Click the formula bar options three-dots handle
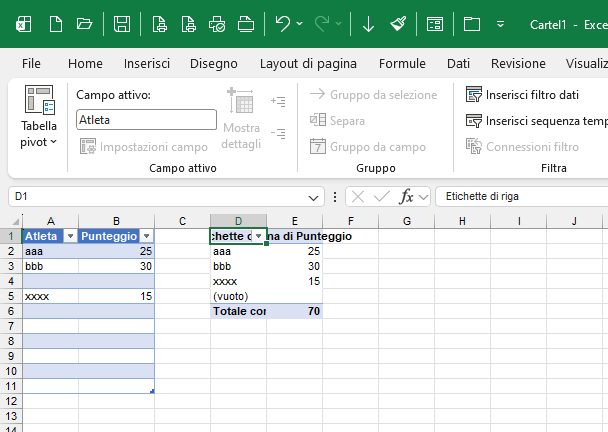Screen dimensions: 608x432 point(335,197)
